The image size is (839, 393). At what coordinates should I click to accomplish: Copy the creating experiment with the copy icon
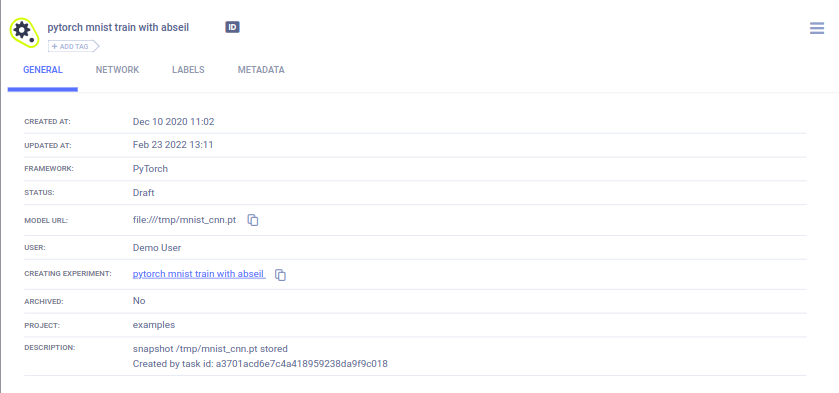tap(280, 275)
